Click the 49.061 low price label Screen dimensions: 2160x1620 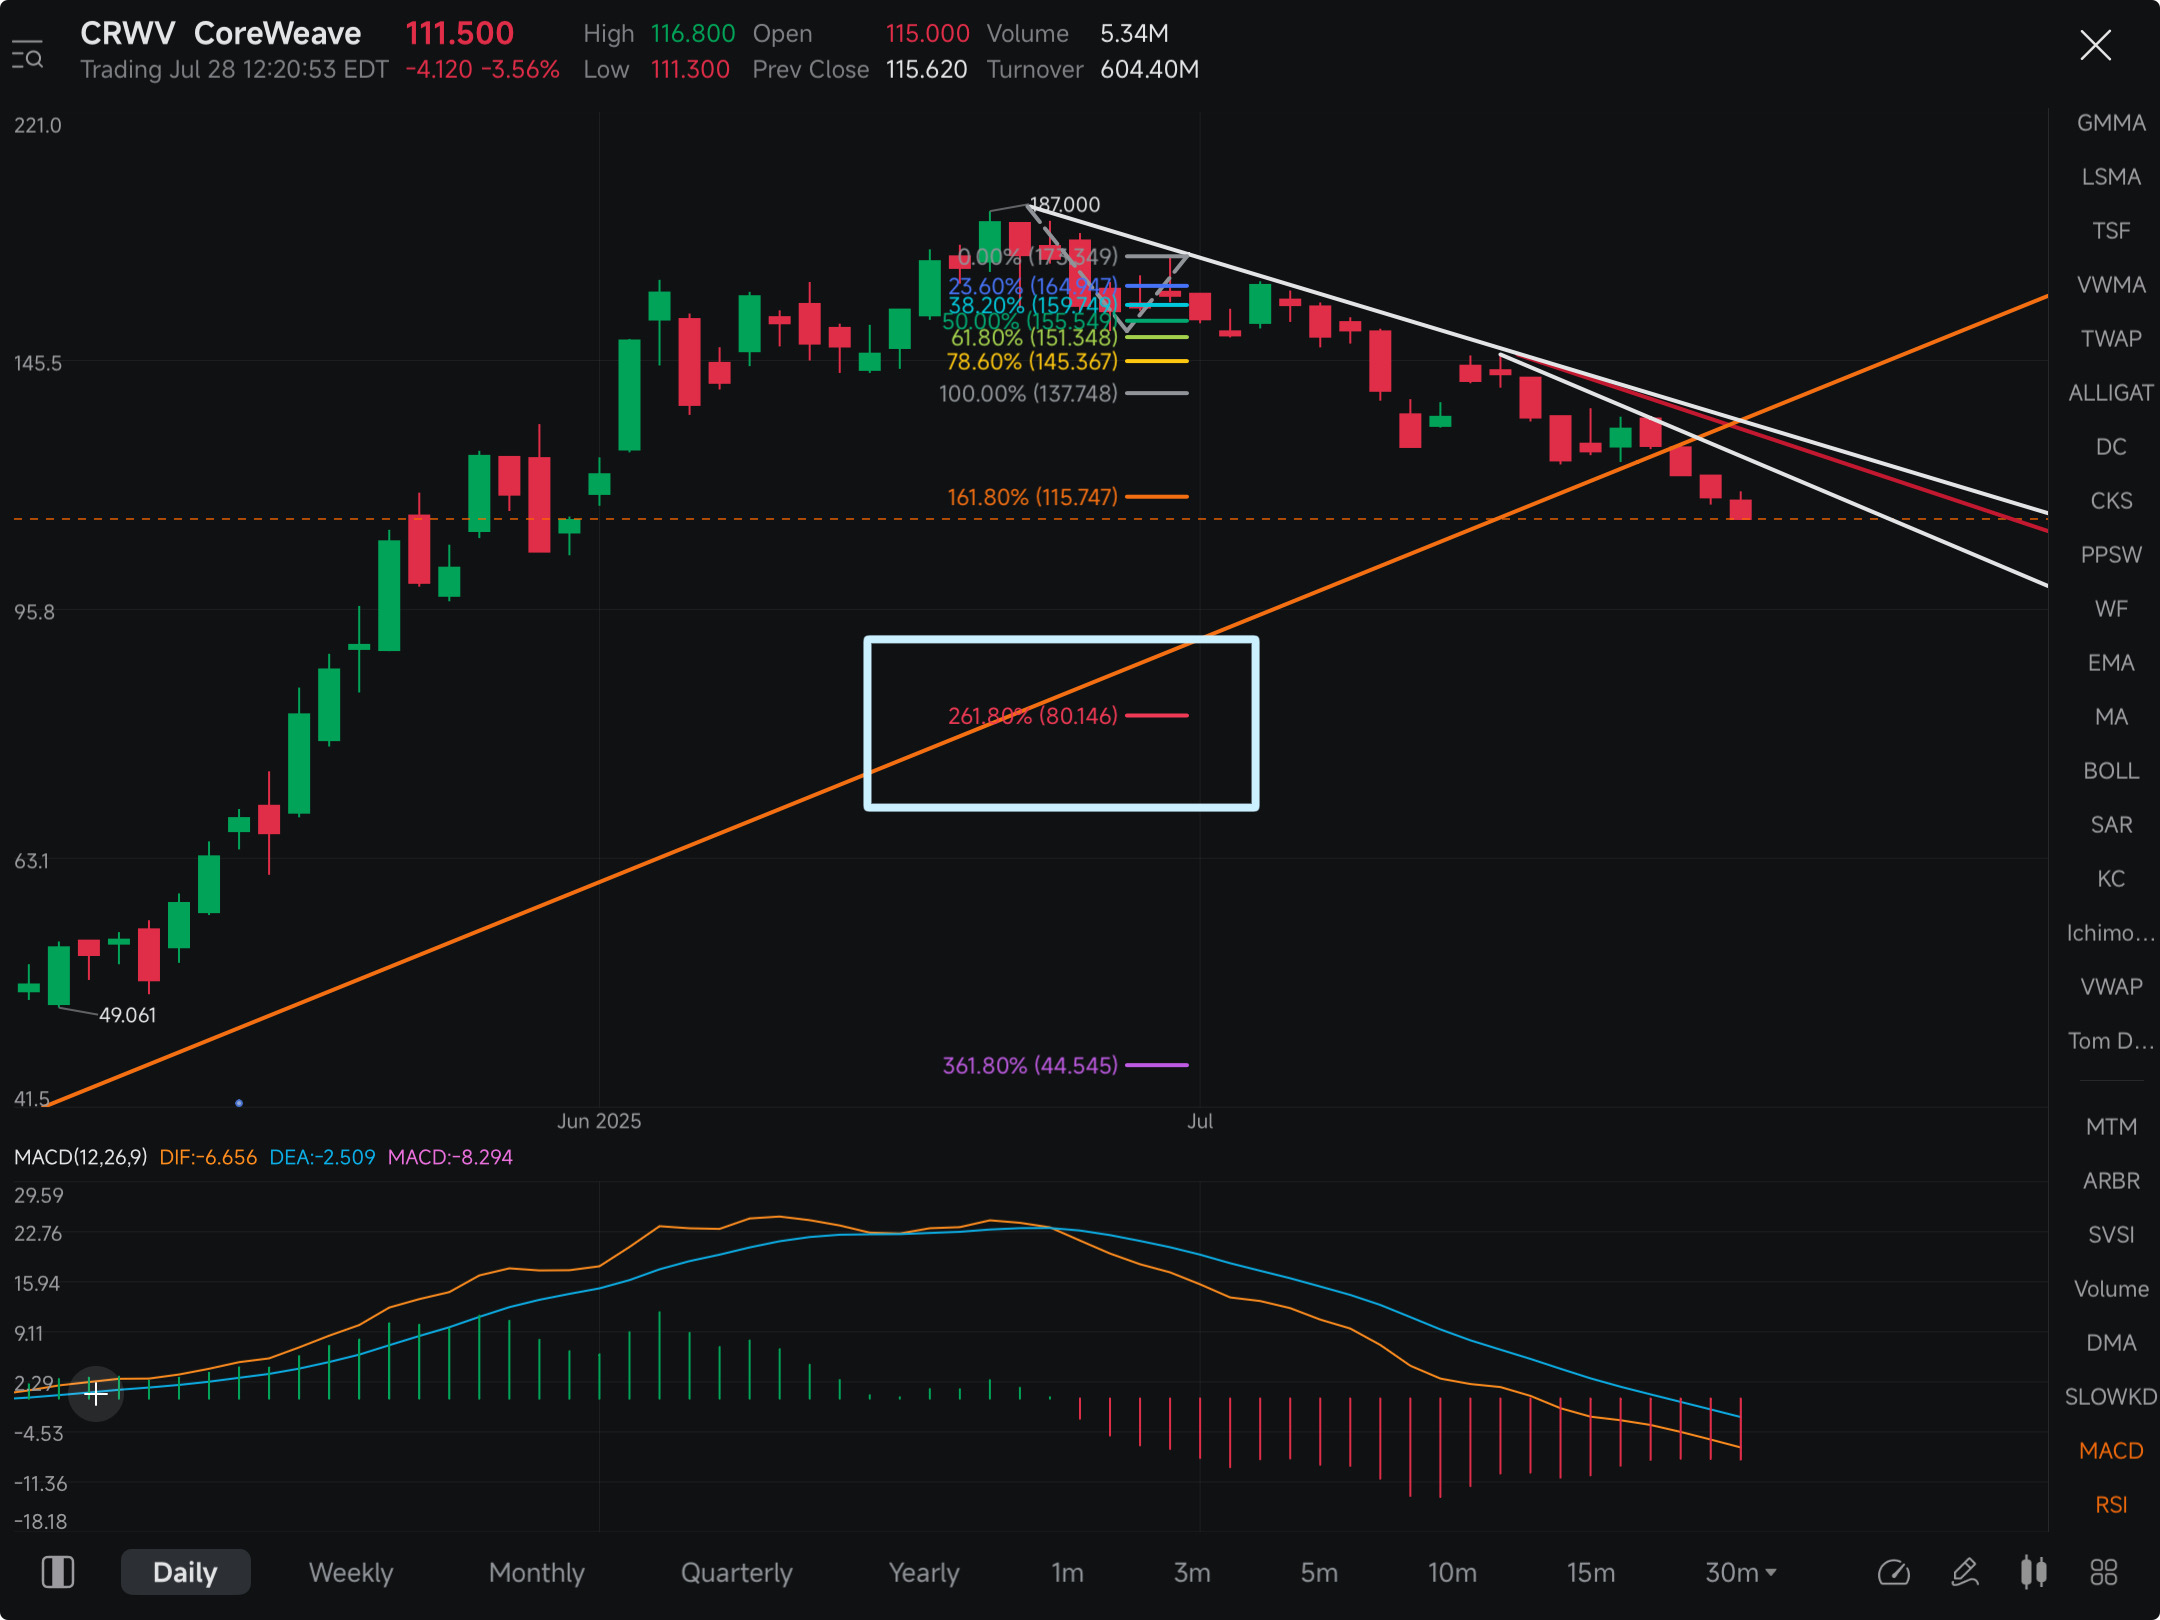pyautogui.click(x=127, y=1015)
